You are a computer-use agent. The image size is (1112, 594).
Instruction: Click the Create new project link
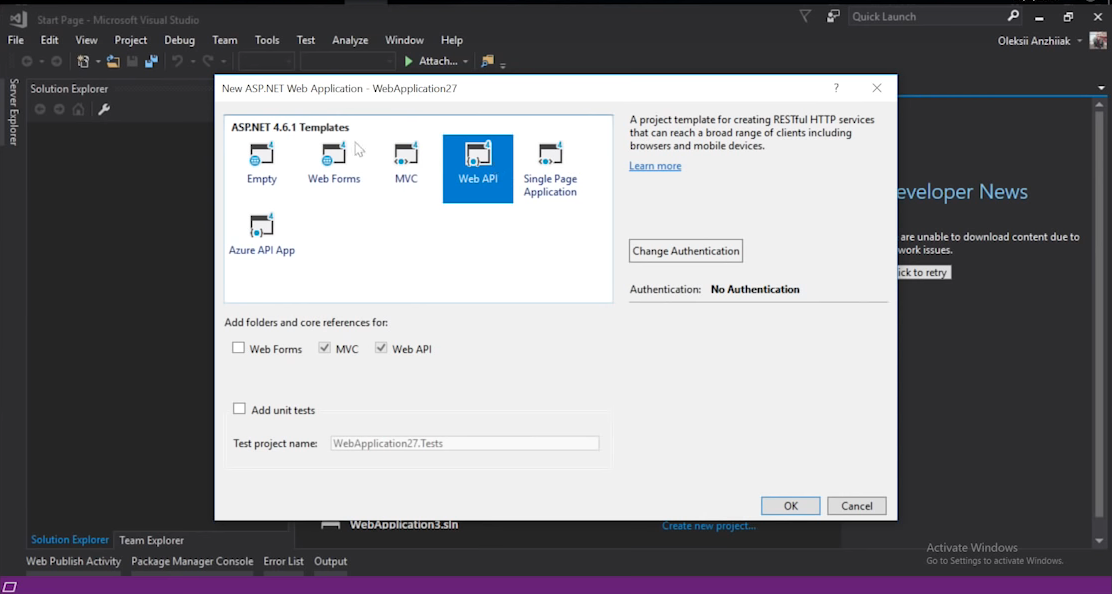(708, 526)
